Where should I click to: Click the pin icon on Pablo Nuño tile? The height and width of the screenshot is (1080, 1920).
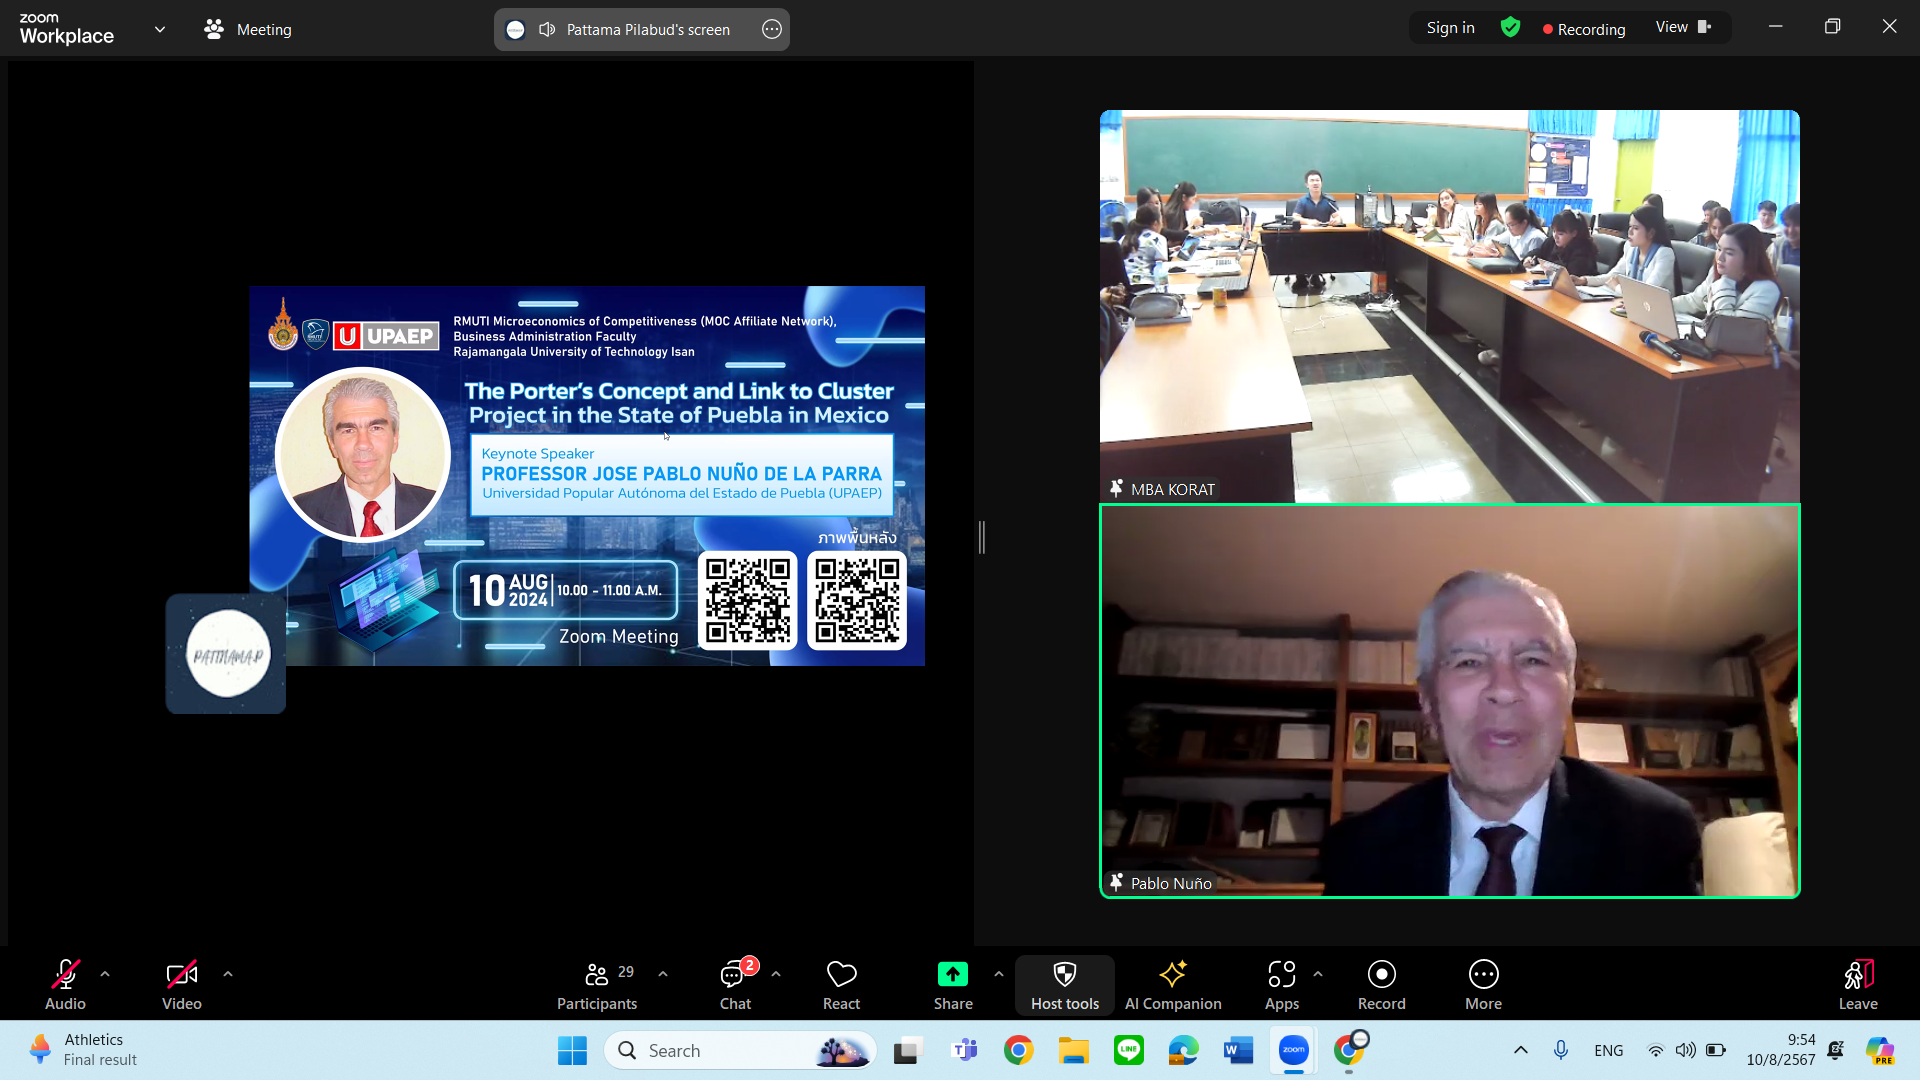pos(1116,883)
